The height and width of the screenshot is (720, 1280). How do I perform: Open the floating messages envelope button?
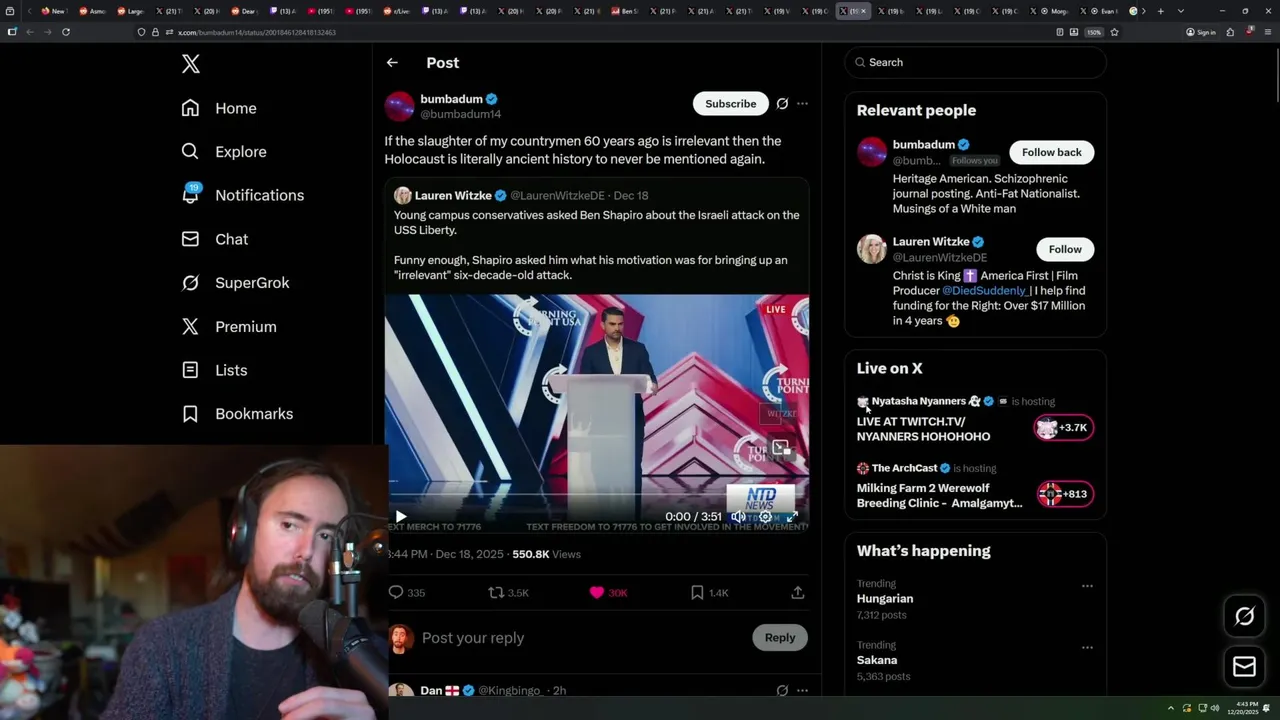coord(1245,667)
